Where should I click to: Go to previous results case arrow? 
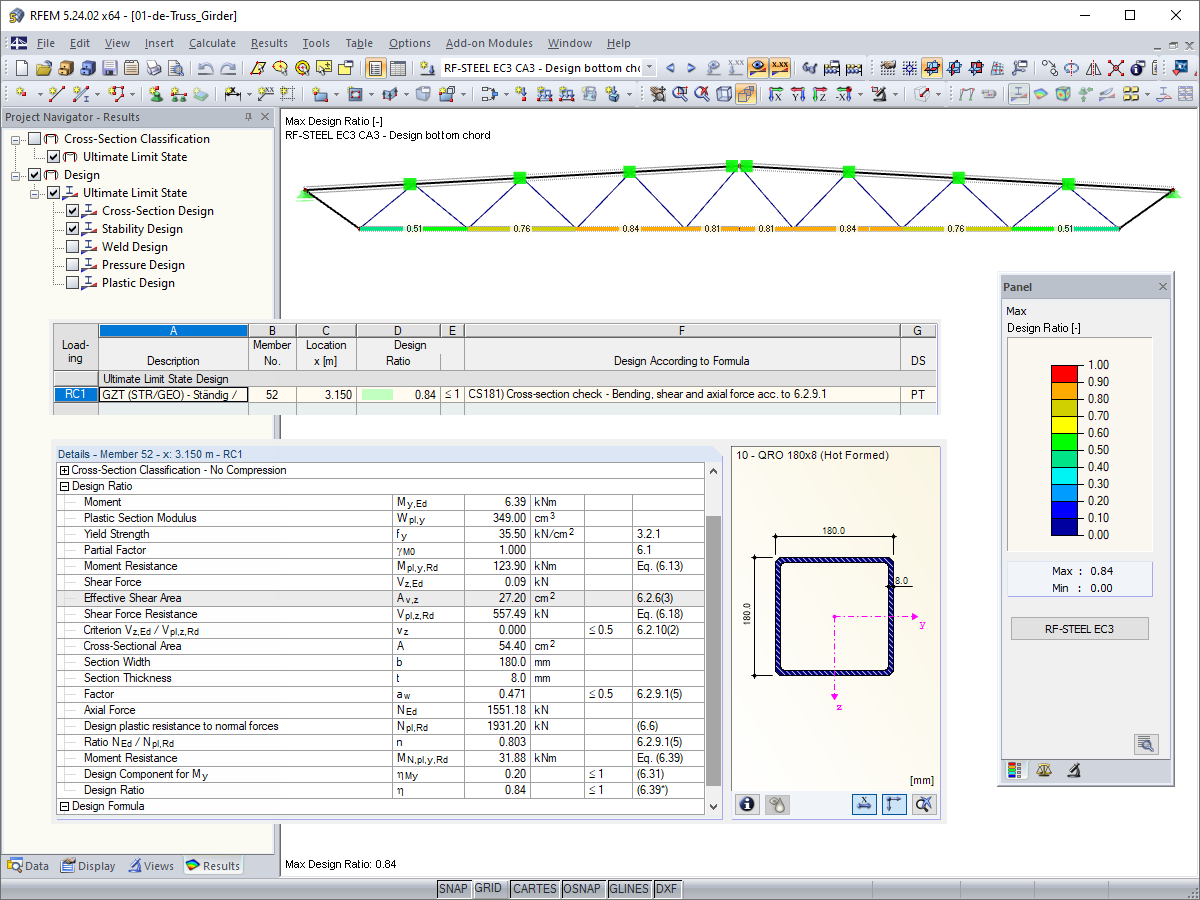(x=670, y=68)
